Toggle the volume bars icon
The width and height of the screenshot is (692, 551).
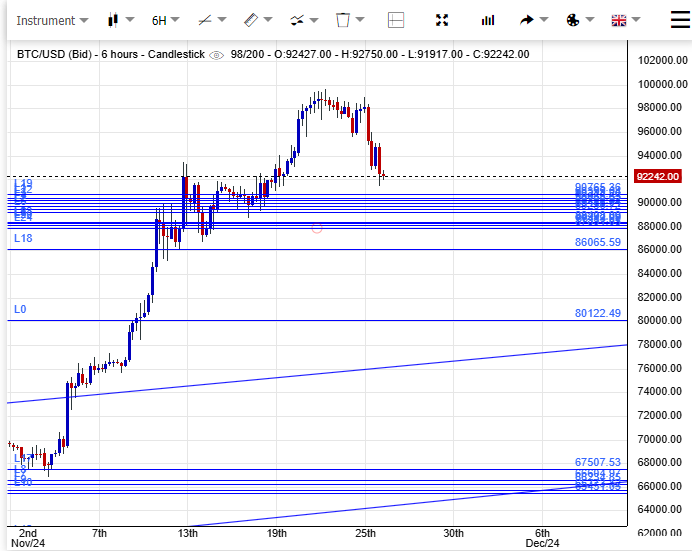[488, 20]
